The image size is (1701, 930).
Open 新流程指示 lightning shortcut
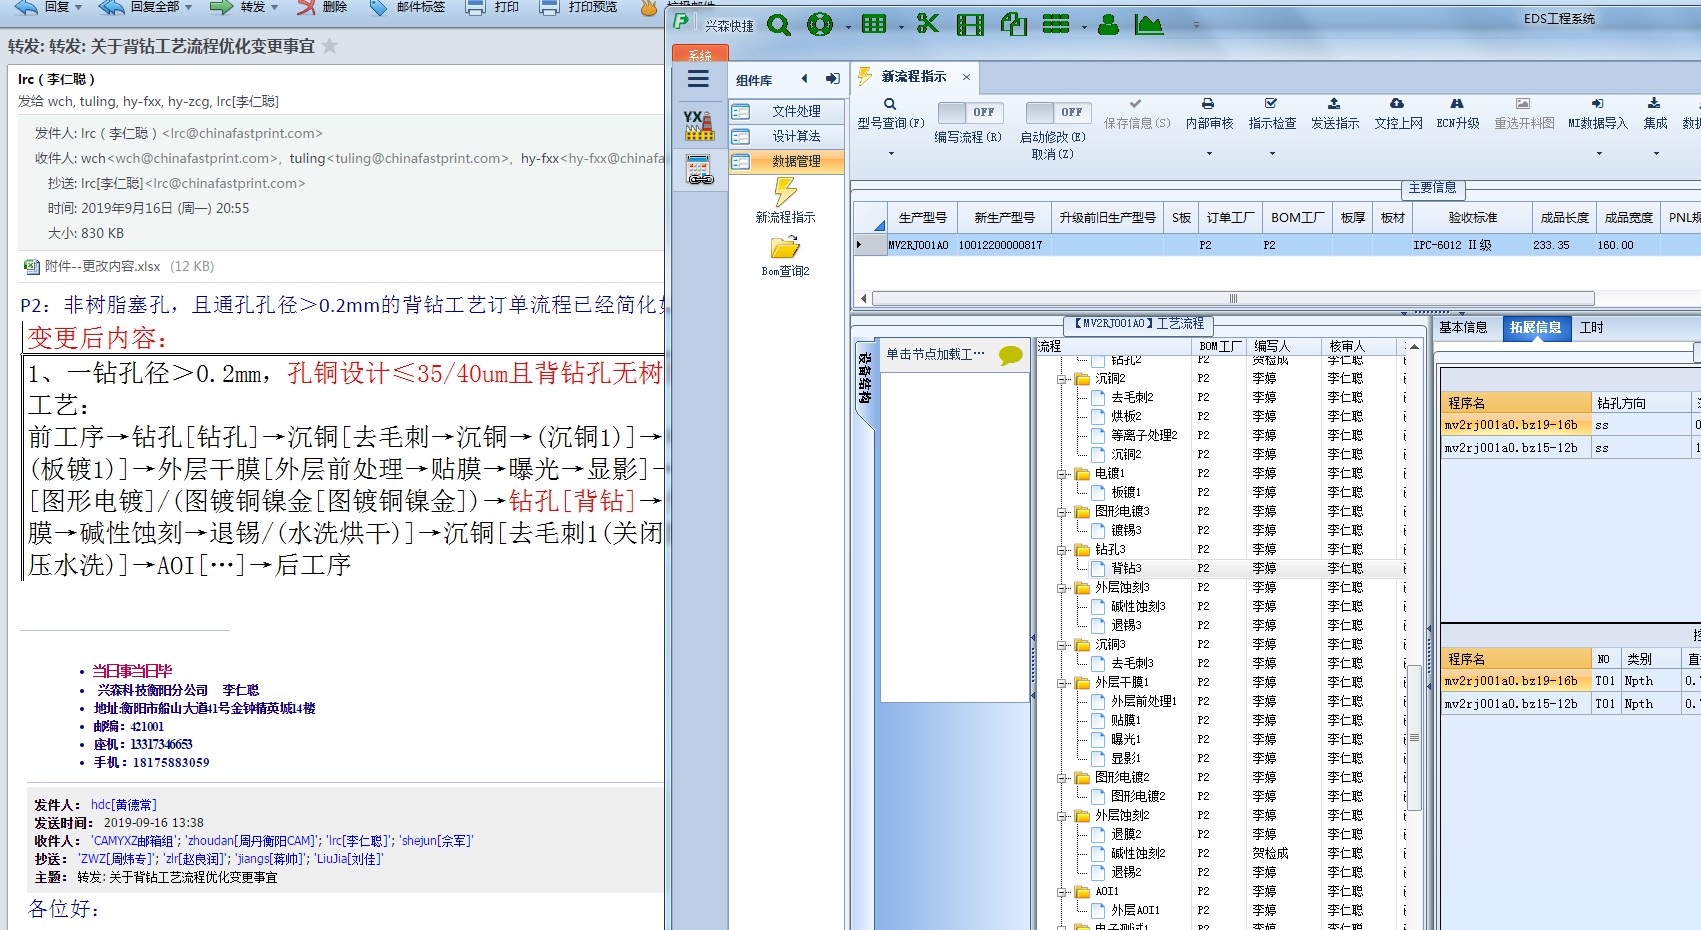(x=785, y=200)
